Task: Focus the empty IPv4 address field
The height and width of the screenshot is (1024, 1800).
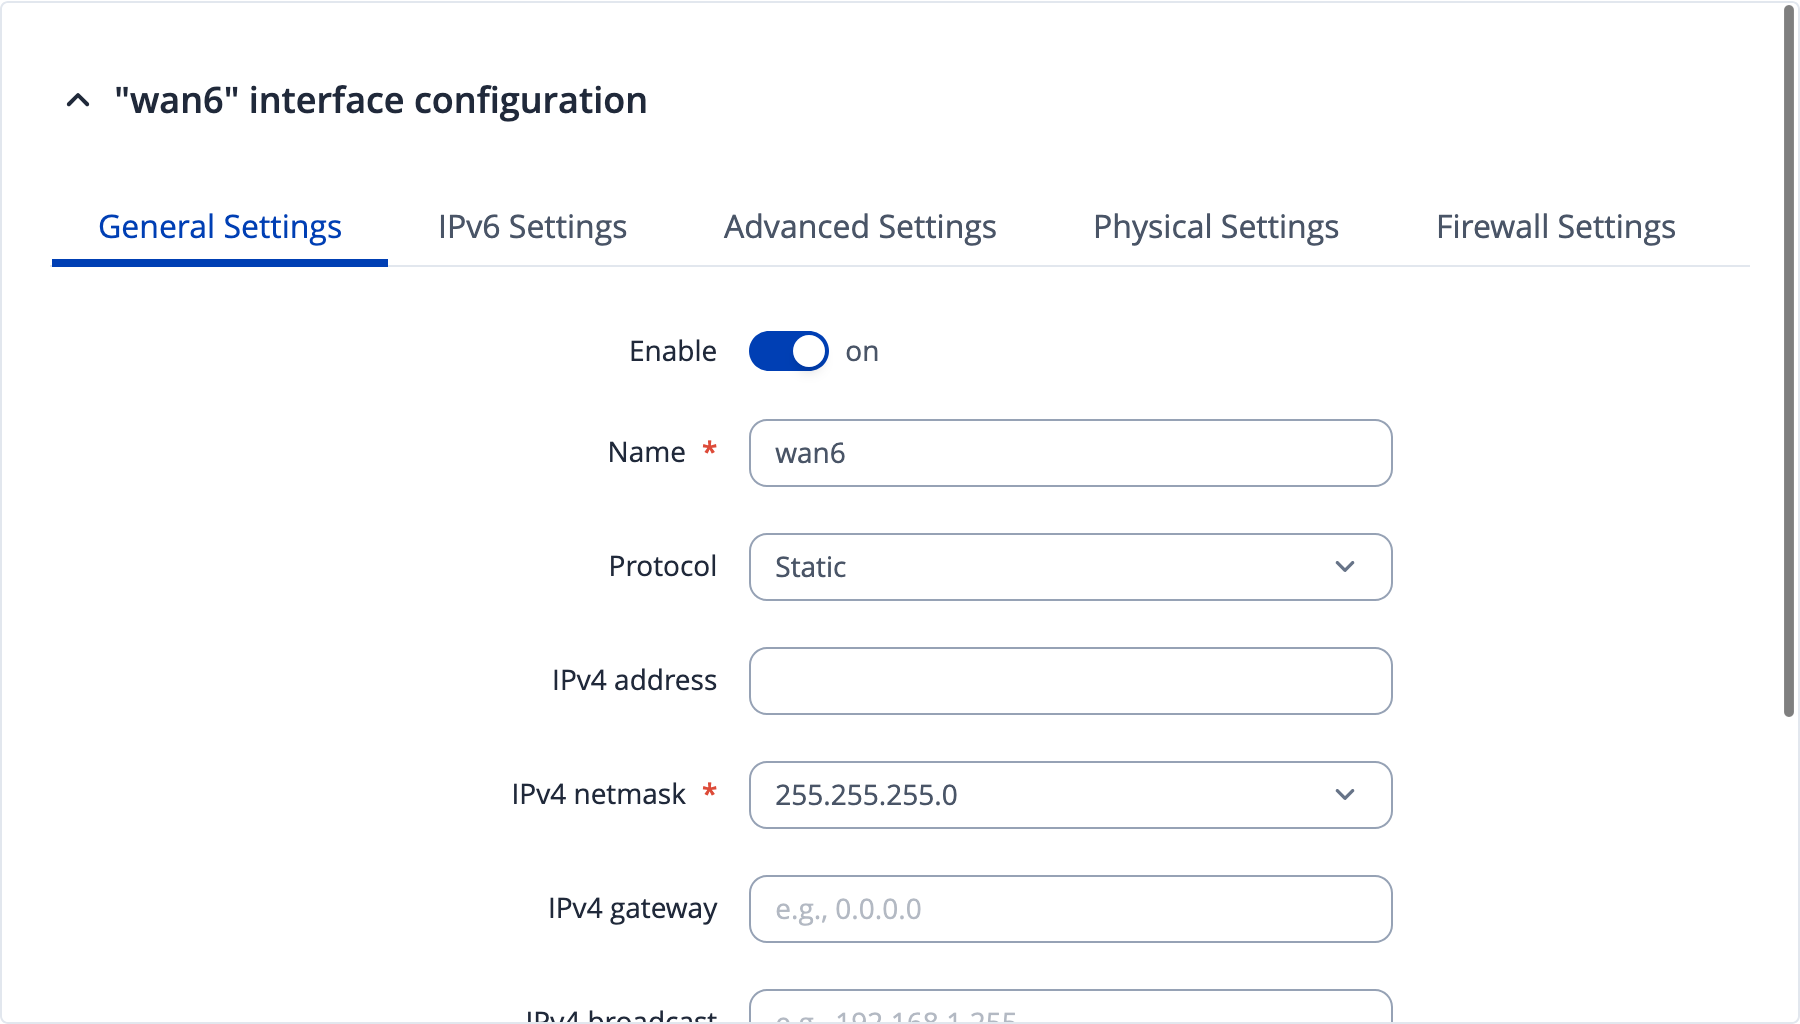Action: (1070, 681)
